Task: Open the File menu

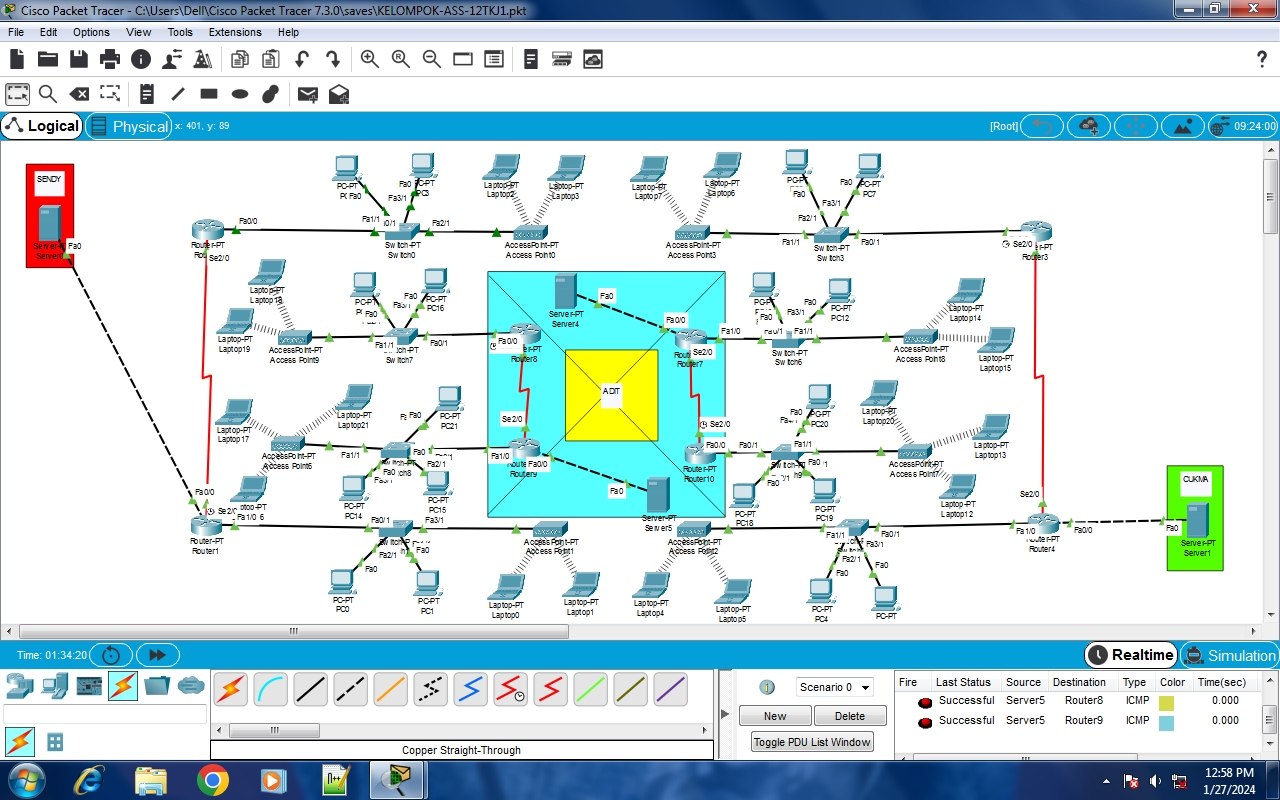Action: [x=16, y=32]
